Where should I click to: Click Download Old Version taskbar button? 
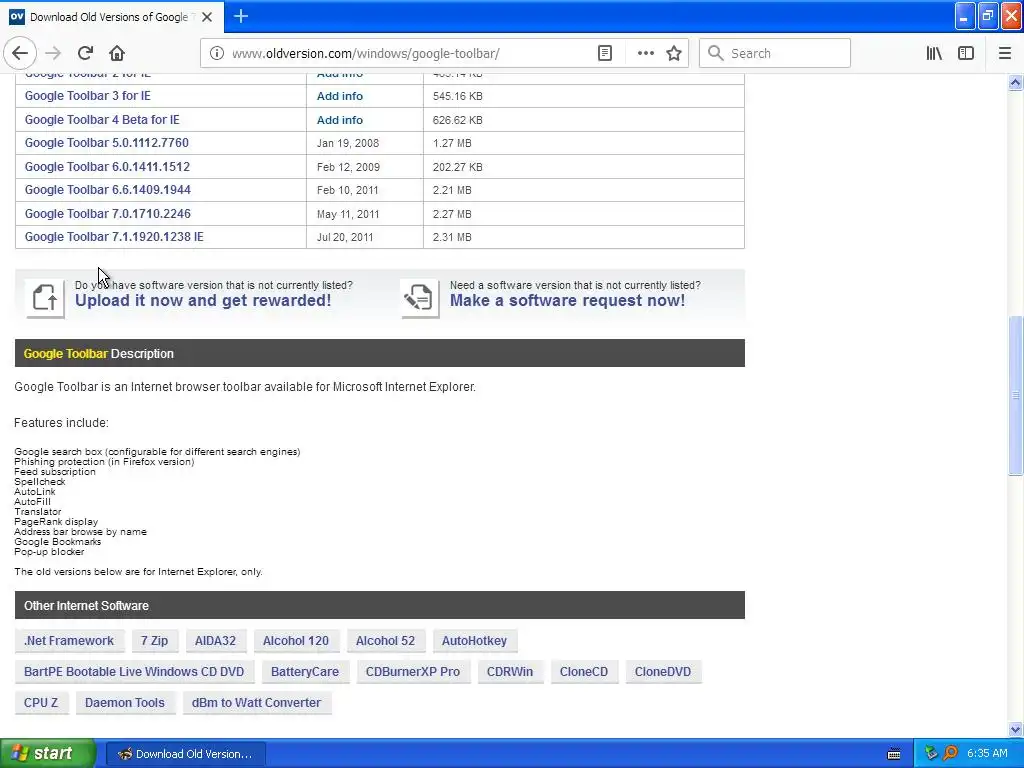185,754
